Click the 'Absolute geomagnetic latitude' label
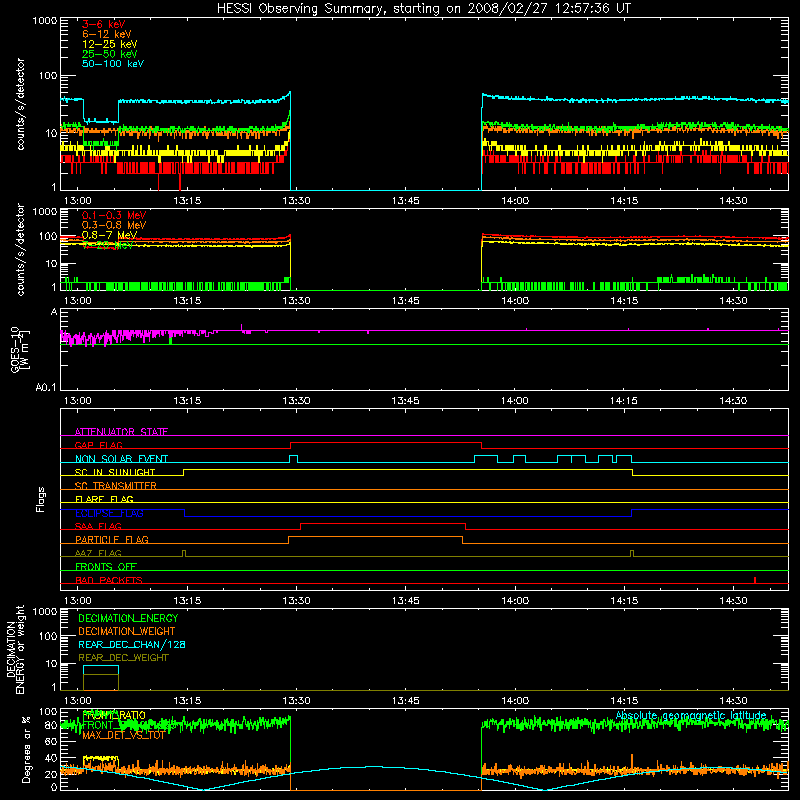Screen dimensions: 800x800 [691, 716]
